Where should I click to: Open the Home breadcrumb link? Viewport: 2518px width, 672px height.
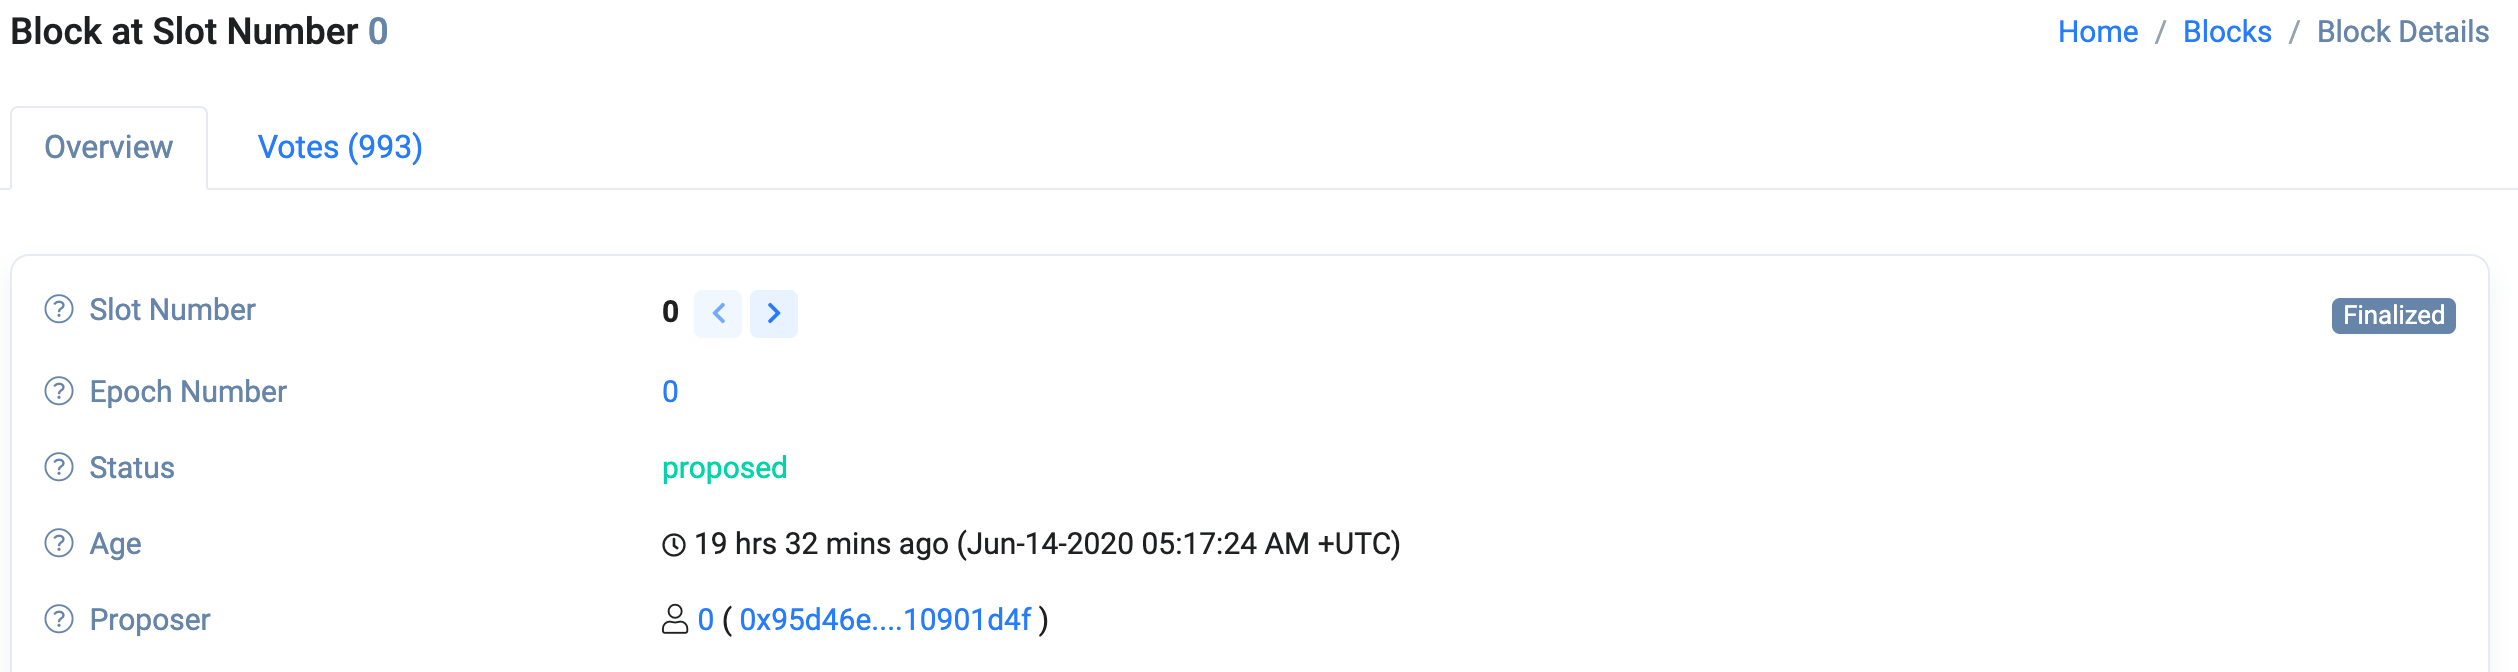2098,31
